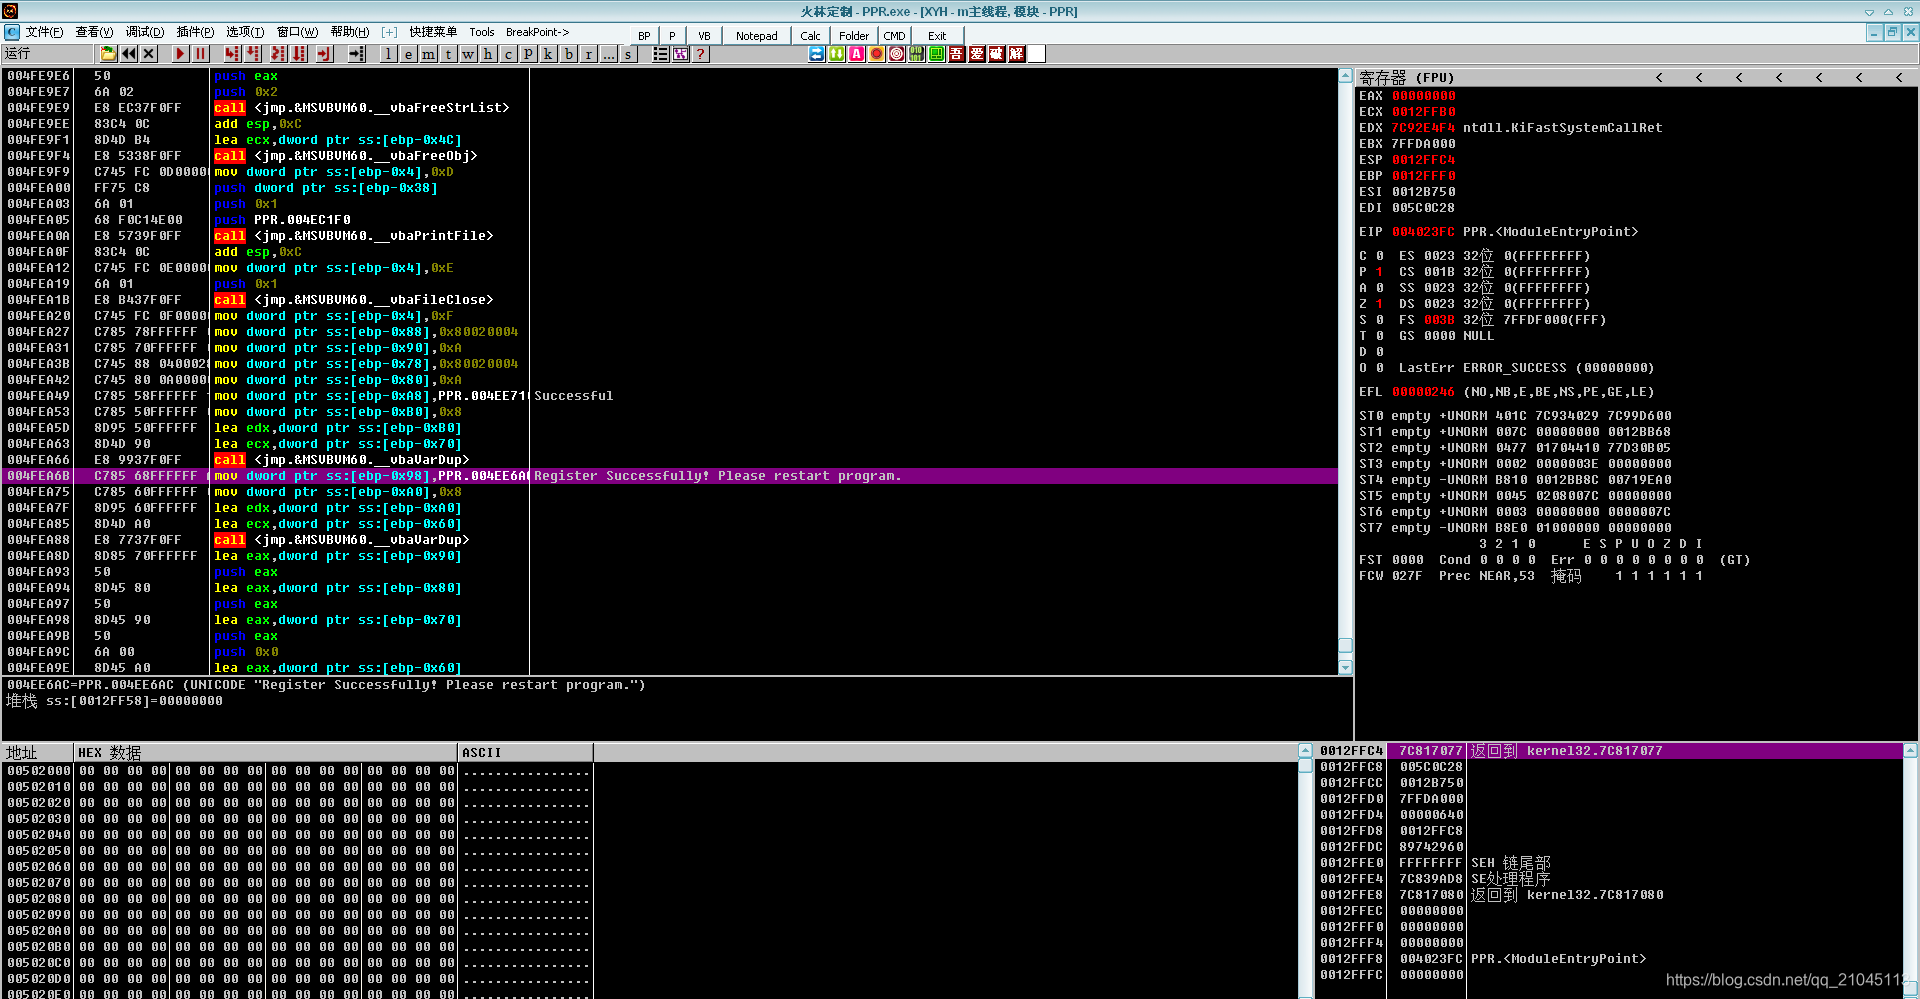The width and height of the screenshot is (1920, 999).
Task: Open the Memory map 'm' button
Action: tap(428, 54)
